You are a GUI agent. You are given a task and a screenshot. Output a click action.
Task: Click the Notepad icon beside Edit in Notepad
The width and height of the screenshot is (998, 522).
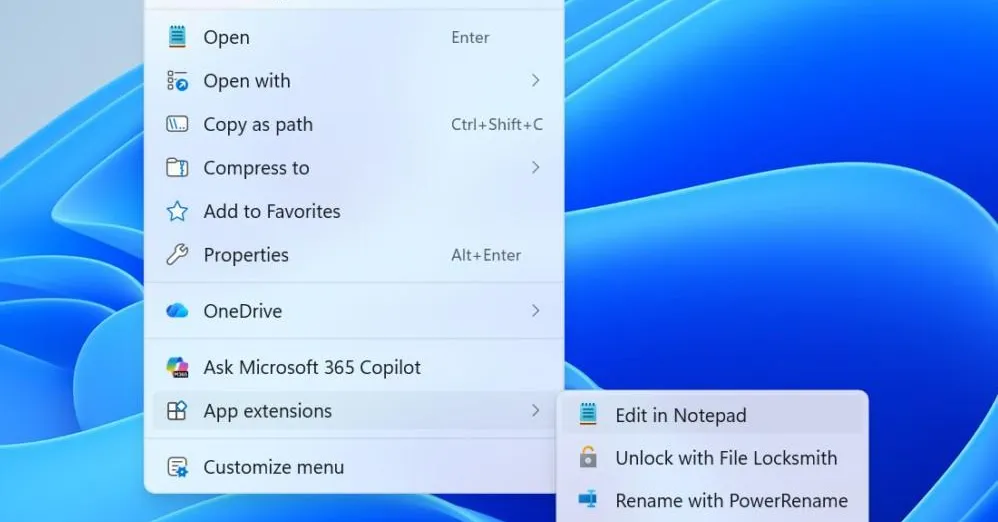pyautogui.click(x=588, y=414)
